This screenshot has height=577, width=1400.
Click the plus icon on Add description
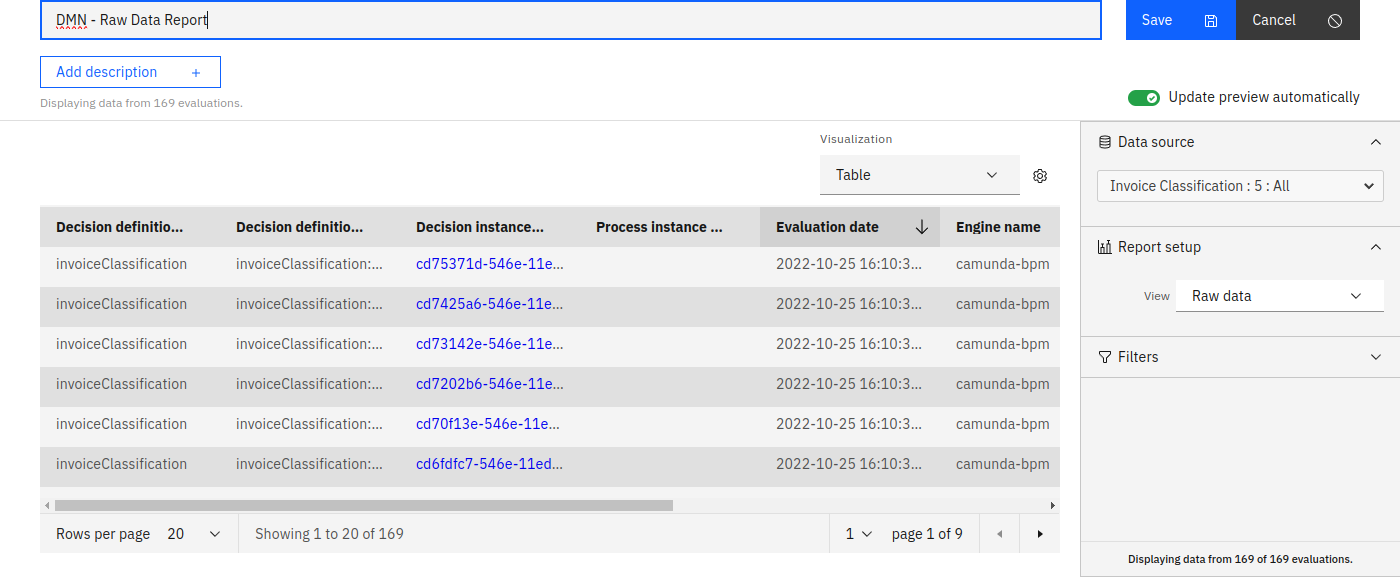(197, 71)
